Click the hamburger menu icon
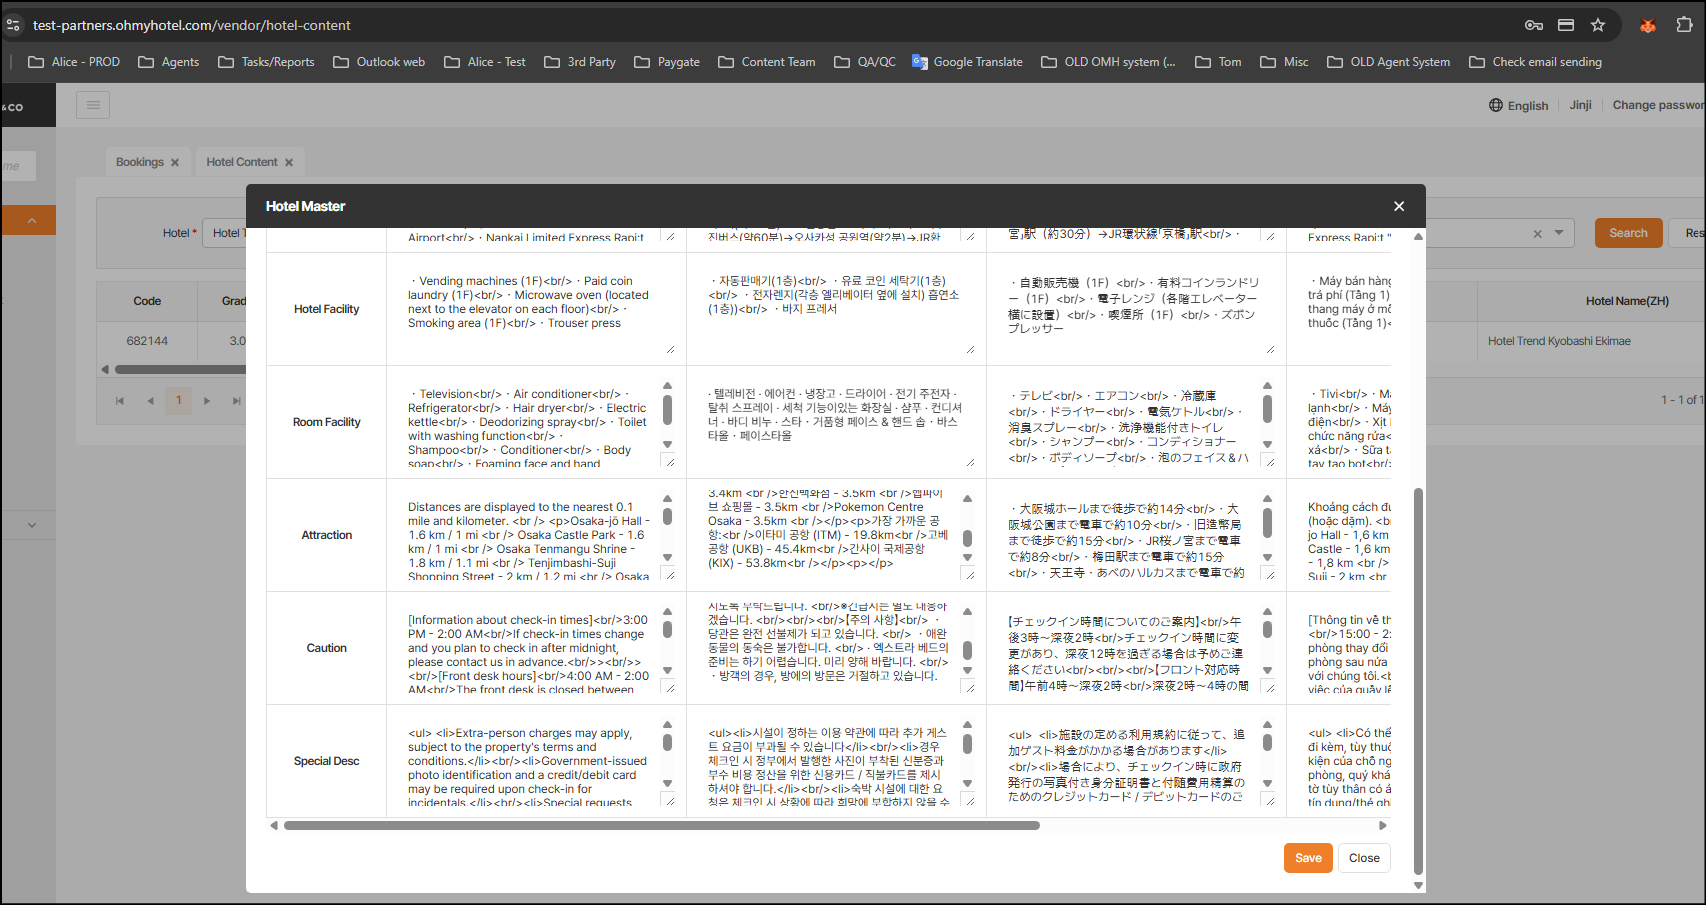This screenshot has width=1706, height=905. coord(93,105)
